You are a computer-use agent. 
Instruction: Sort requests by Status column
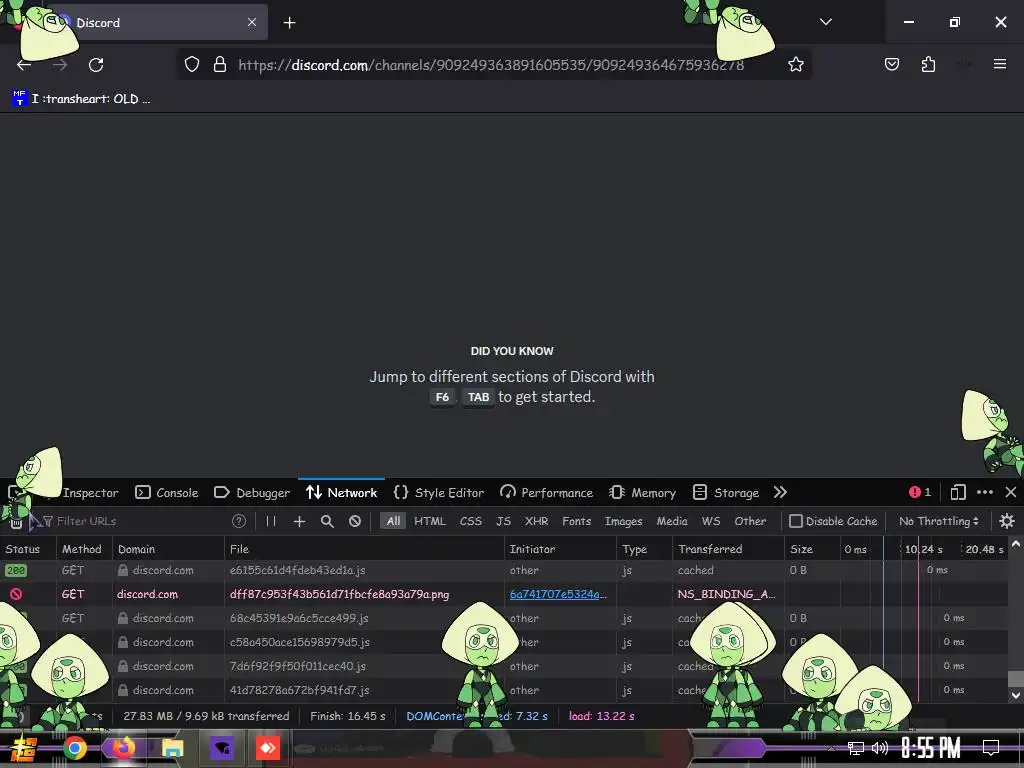pyautogui.click(x=28, y=549)
